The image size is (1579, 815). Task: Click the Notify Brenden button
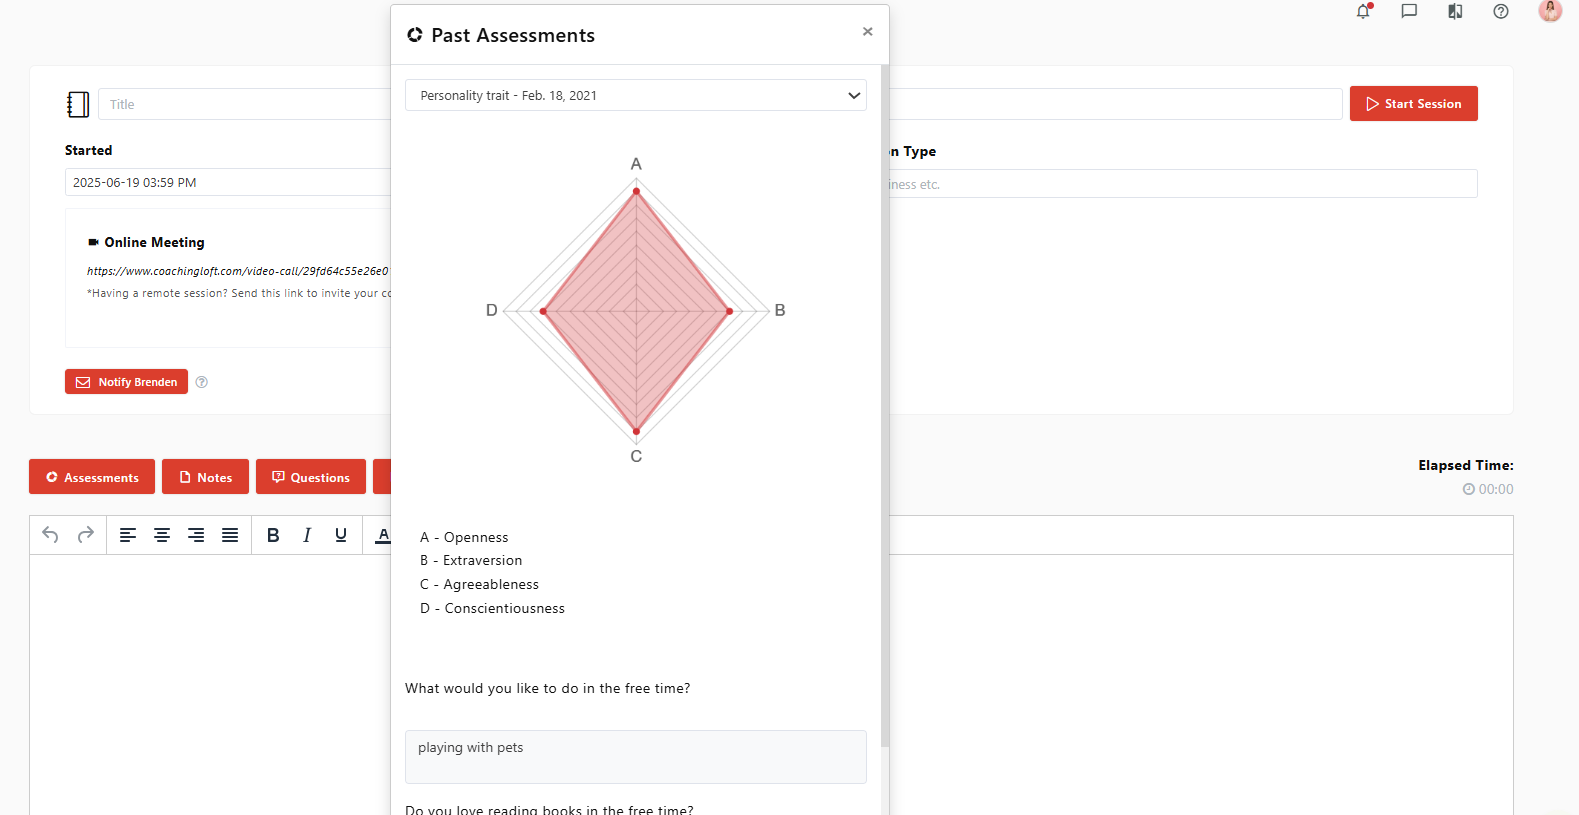126,382
